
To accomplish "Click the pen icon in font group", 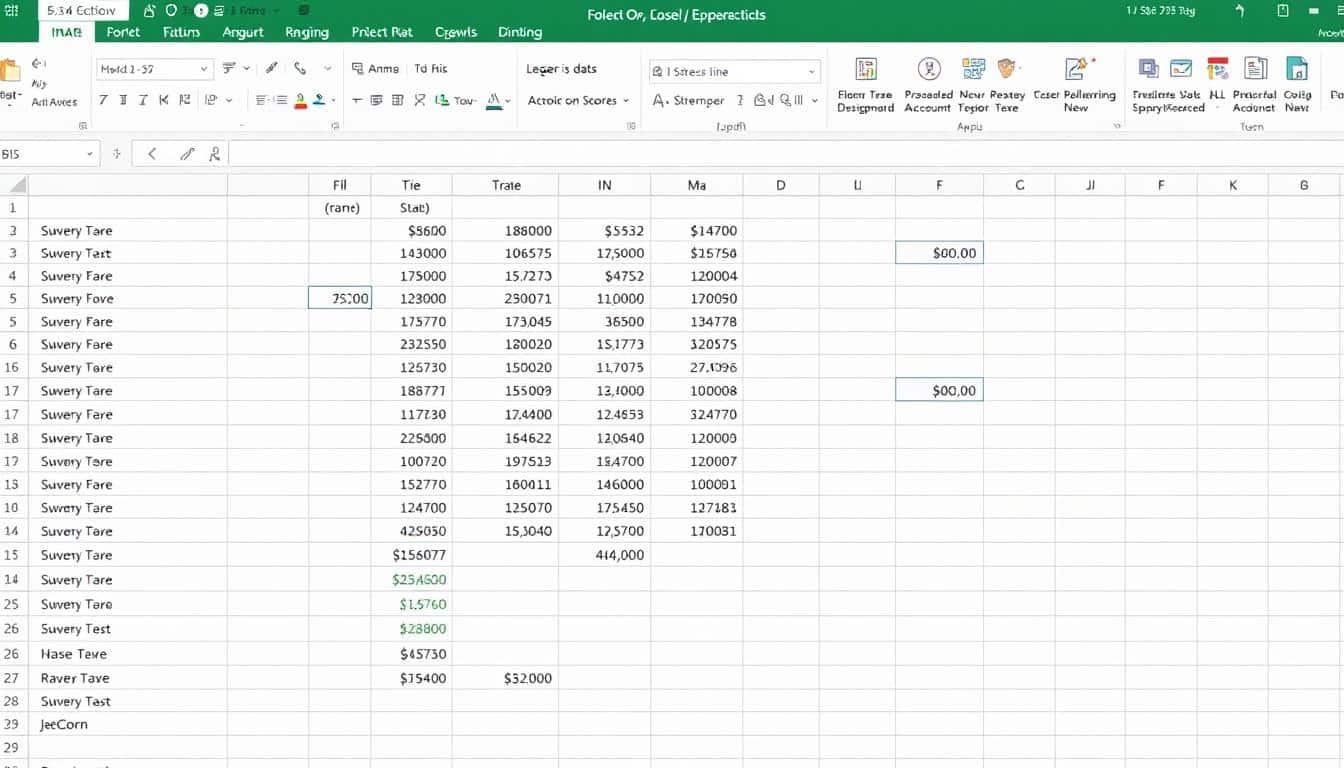I will (272, 69).
